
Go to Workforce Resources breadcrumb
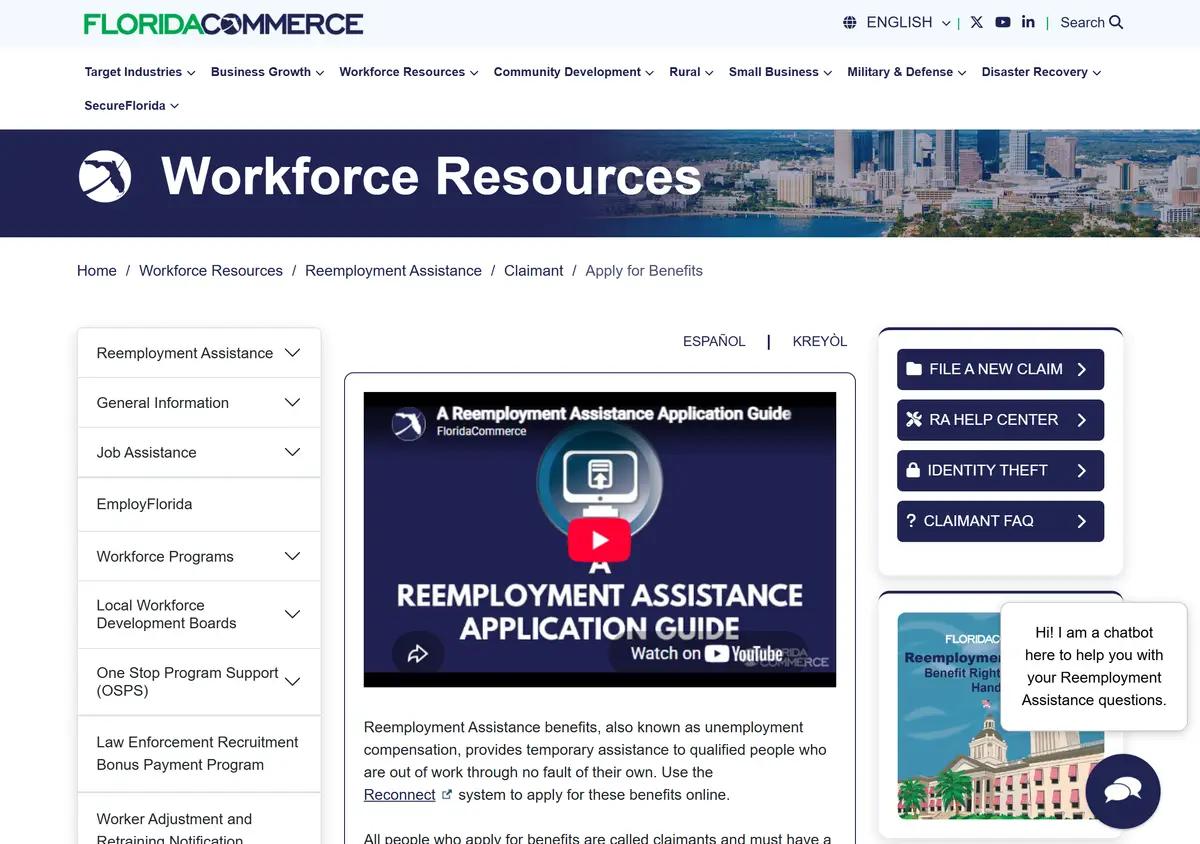211,270
